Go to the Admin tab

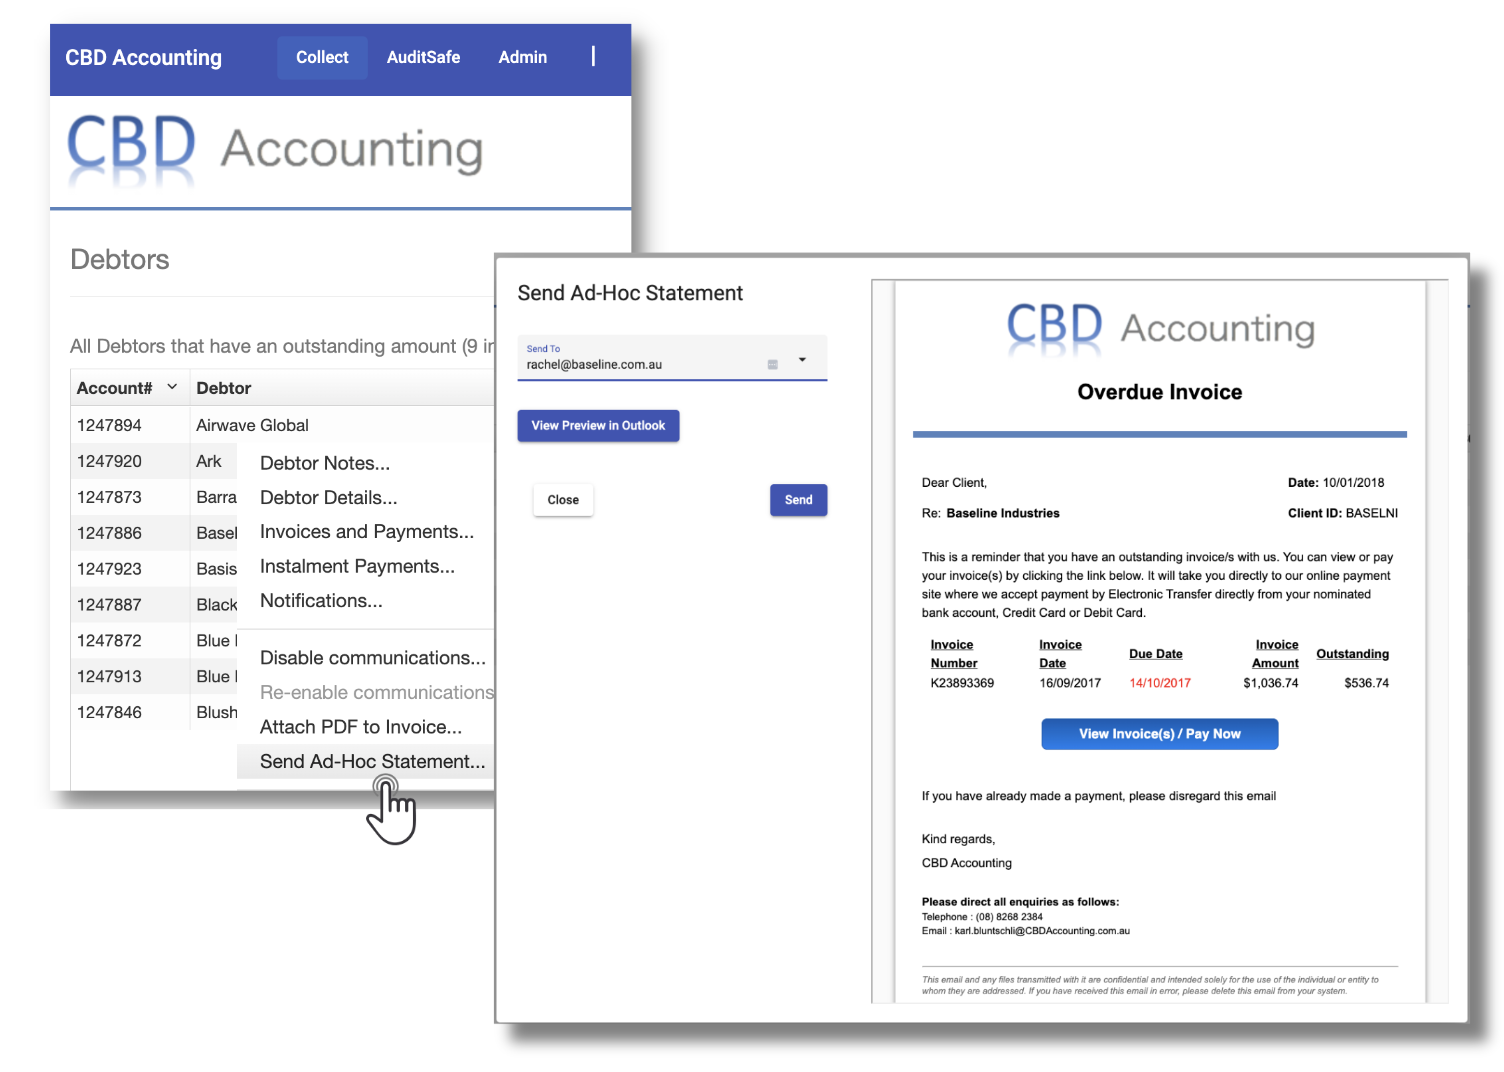[x=522, y=58]
